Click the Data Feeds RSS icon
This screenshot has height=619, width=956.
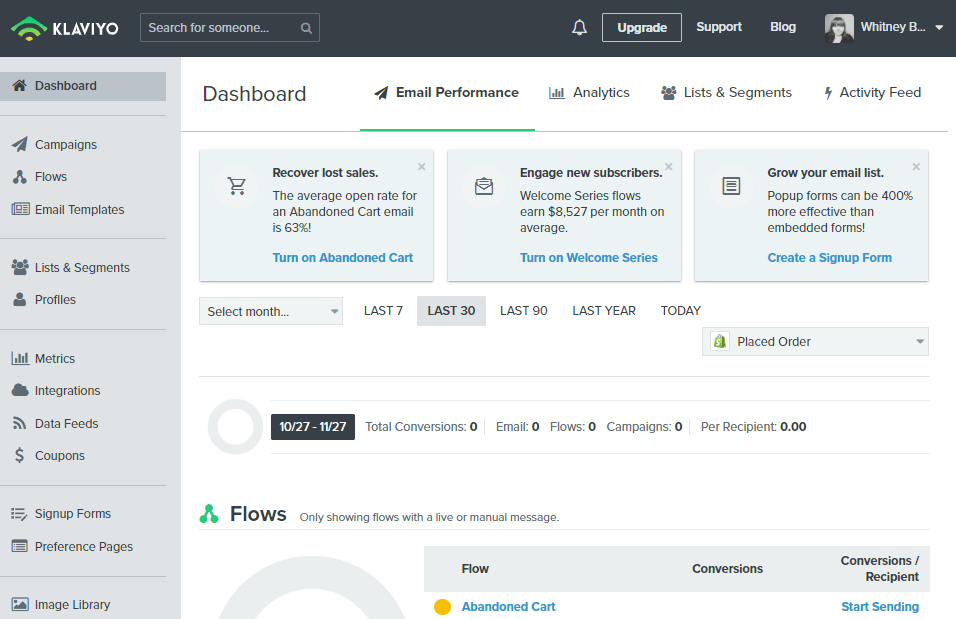19,424
